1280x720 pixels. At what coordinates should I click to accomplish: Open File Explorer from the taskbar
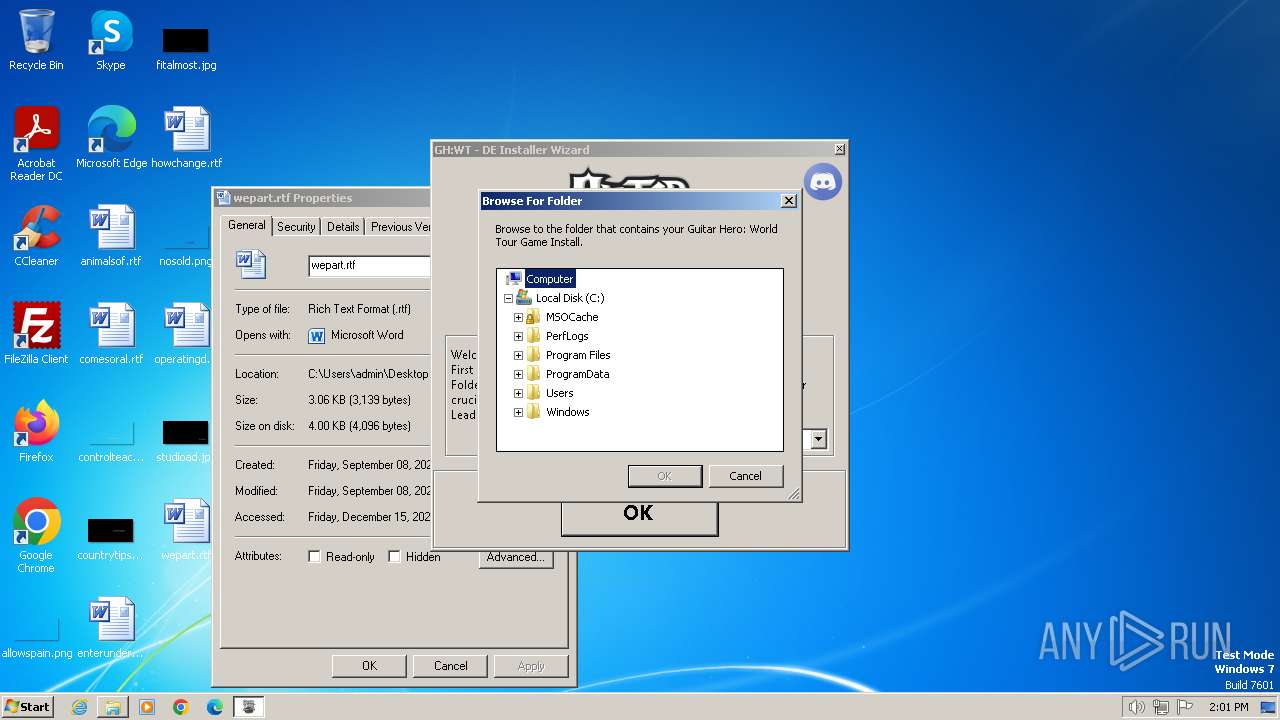tap(113, 707)
